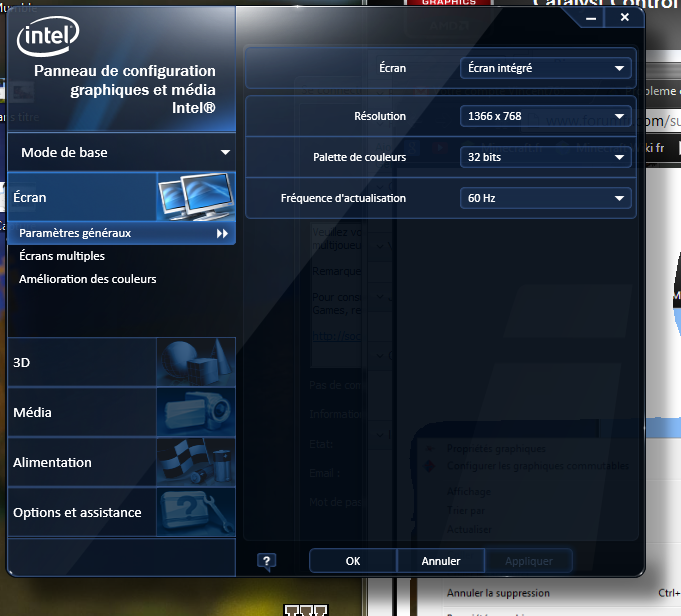Click the Appliquer button

528,561
